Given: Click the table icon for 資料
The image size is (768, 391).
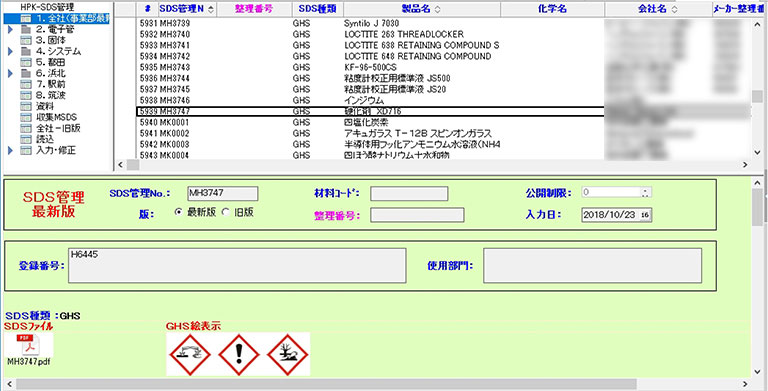Looking at the screenshot, I should tap(26, 106).
